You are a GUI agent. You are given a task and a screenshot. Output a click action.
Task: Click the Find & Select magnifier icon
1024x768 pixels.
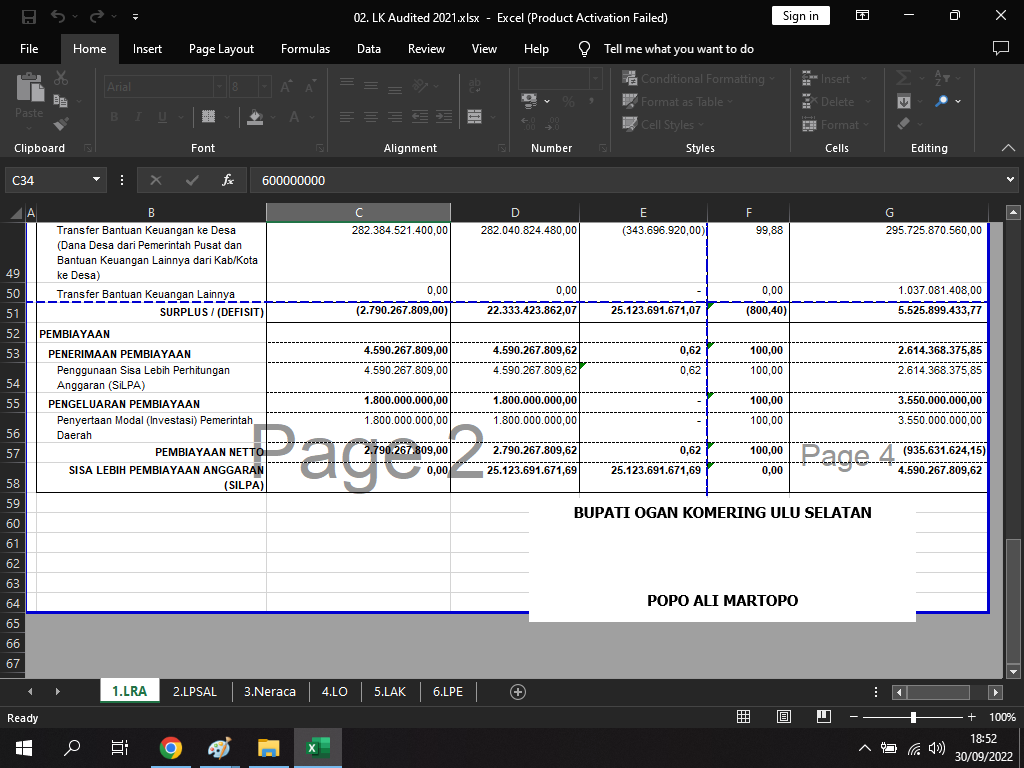[x=942, y=101]
